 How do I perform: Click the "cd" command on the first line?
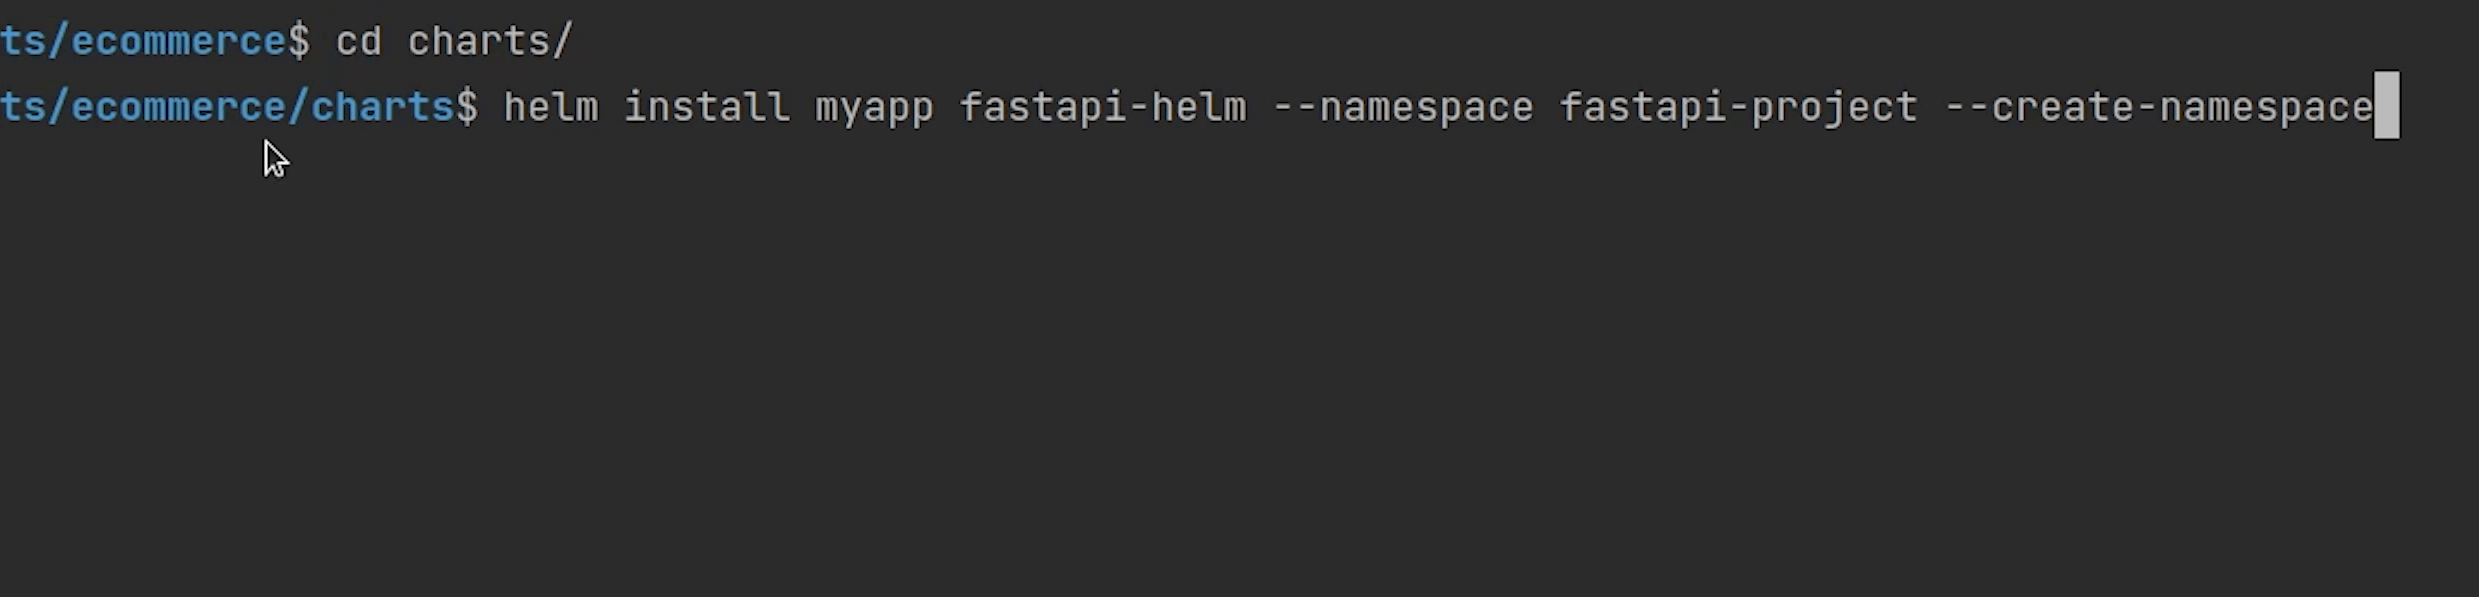[x=358, y=42]
